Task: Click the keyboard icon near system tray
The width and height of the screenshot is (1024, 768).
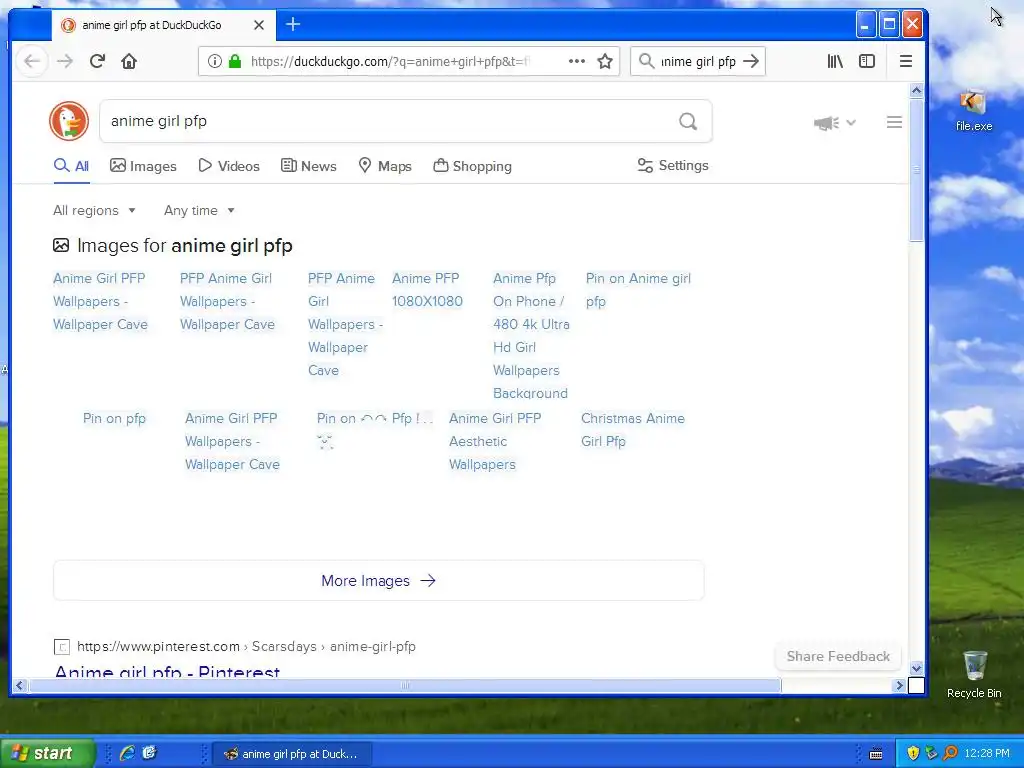Action: click(876, 754)
